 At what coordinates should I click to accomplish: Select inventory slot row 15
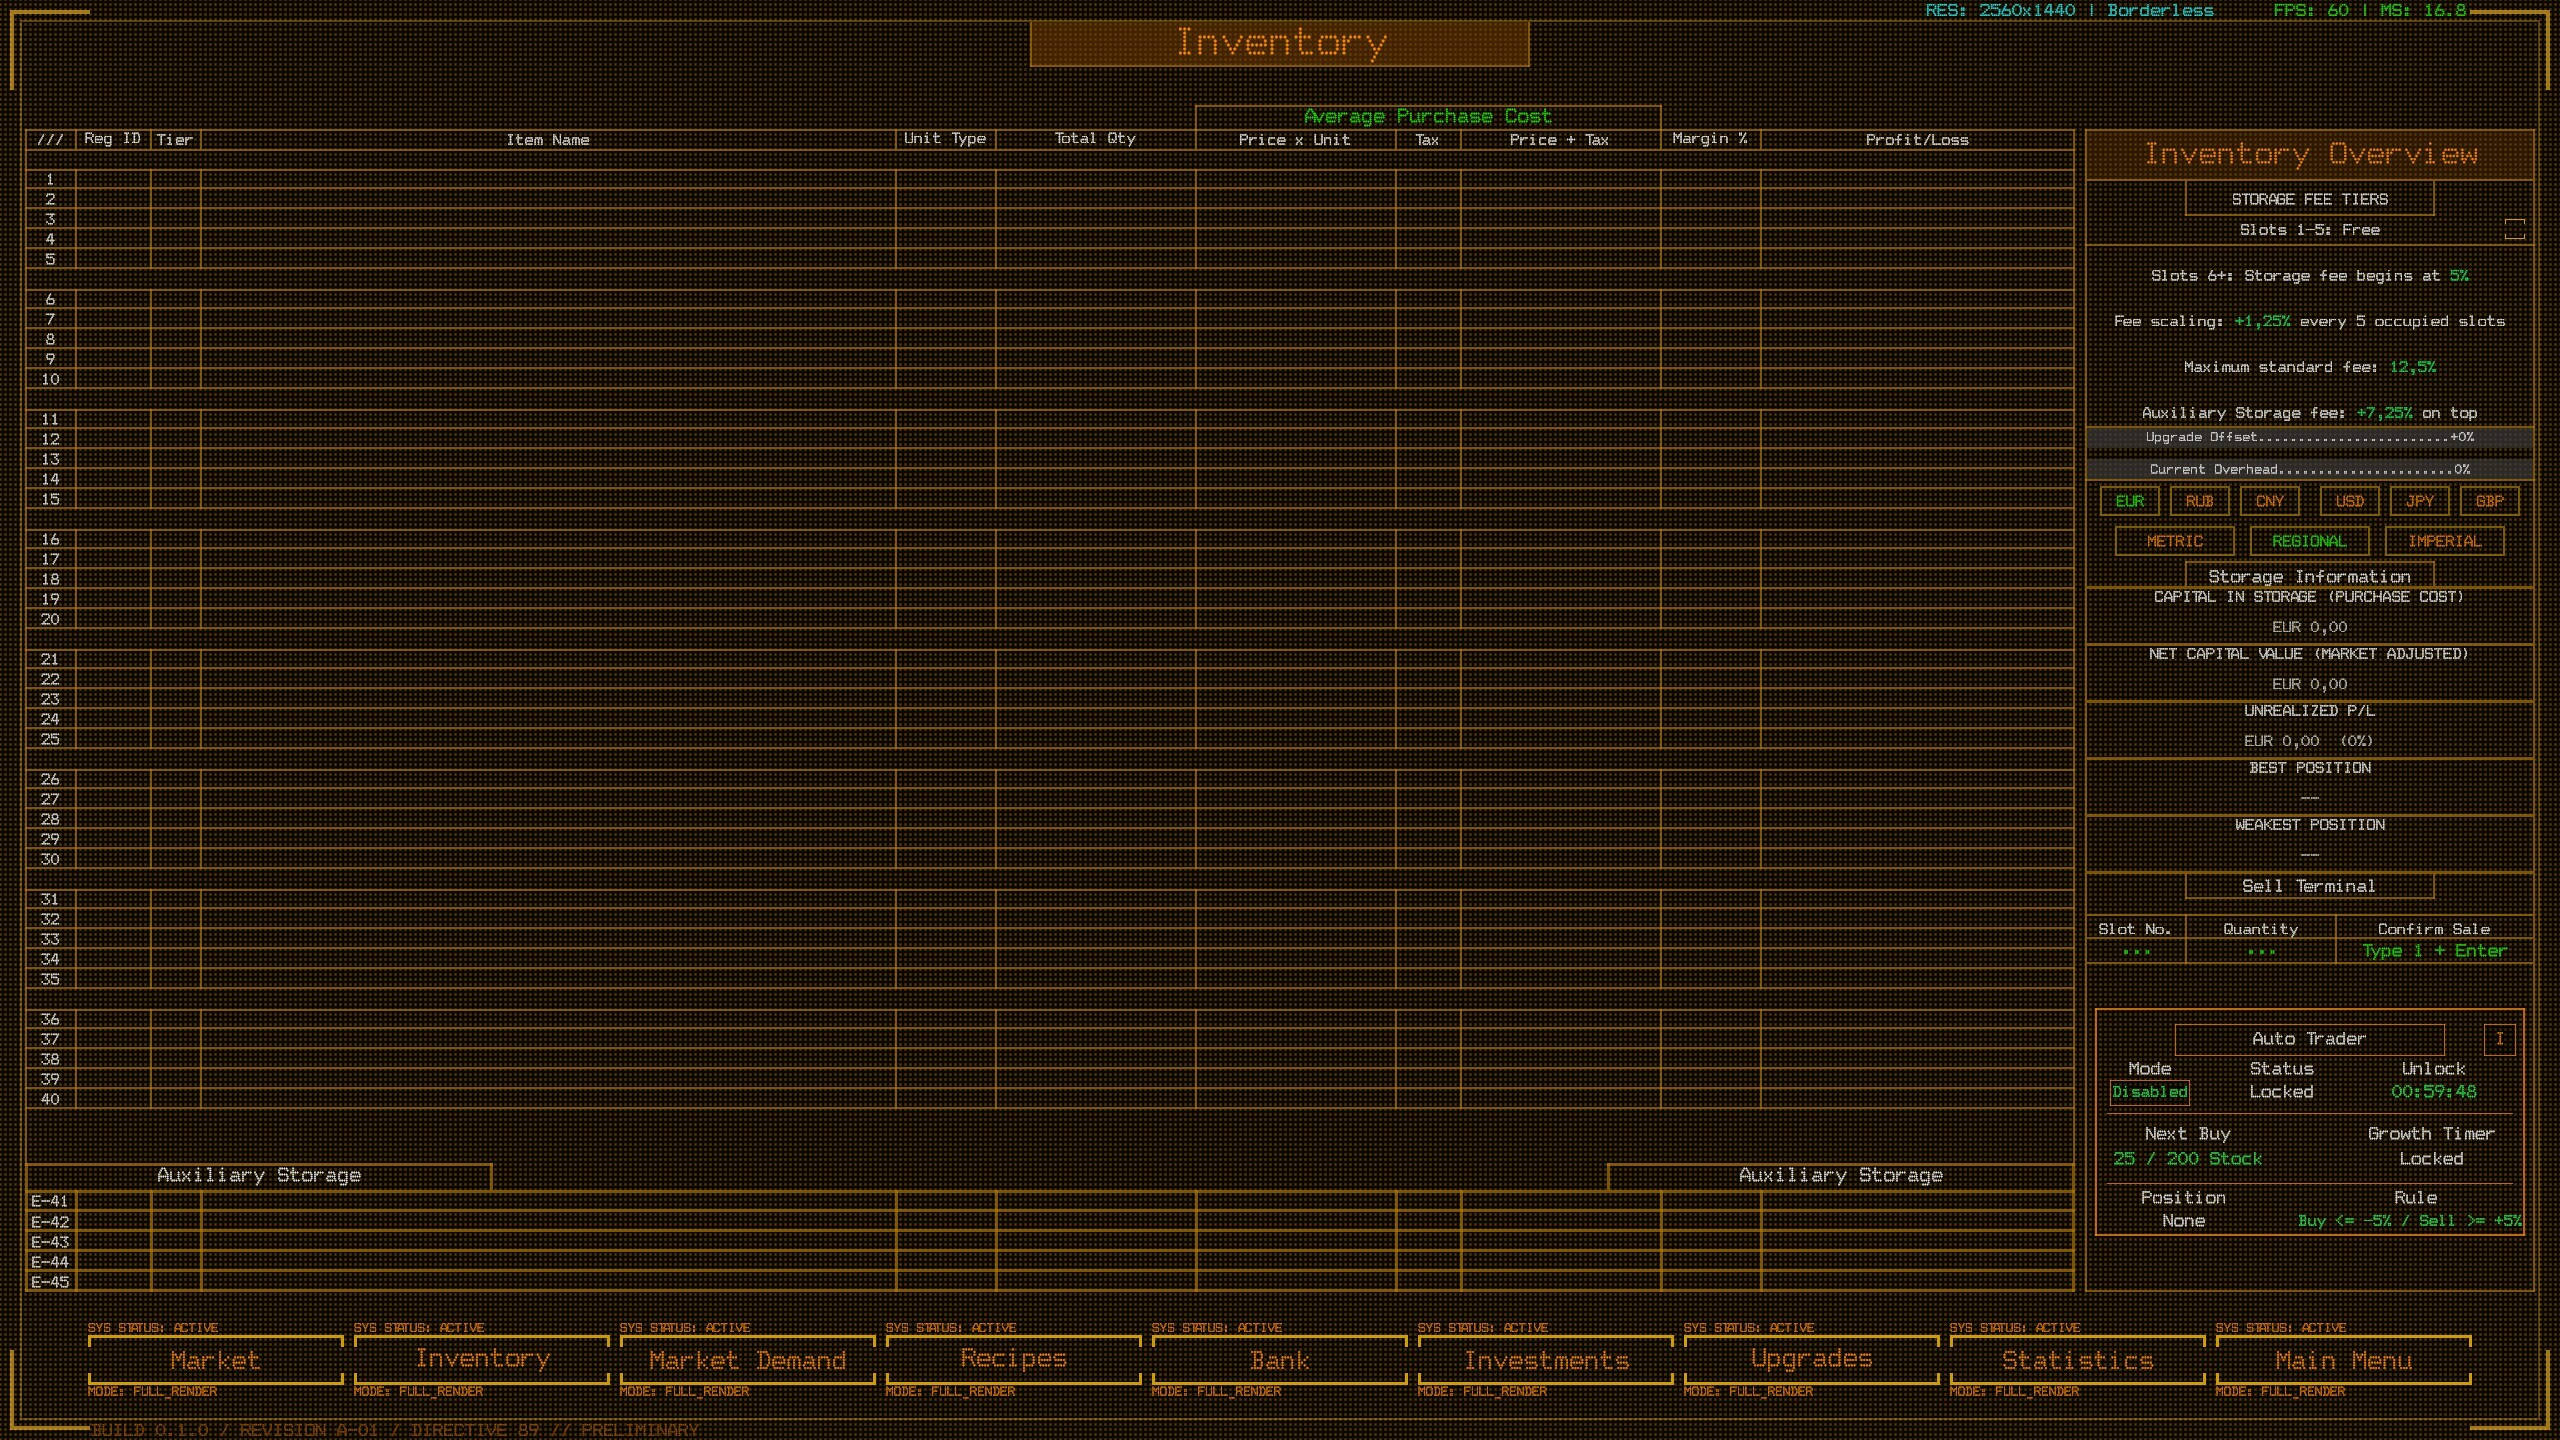point(1049,499)
